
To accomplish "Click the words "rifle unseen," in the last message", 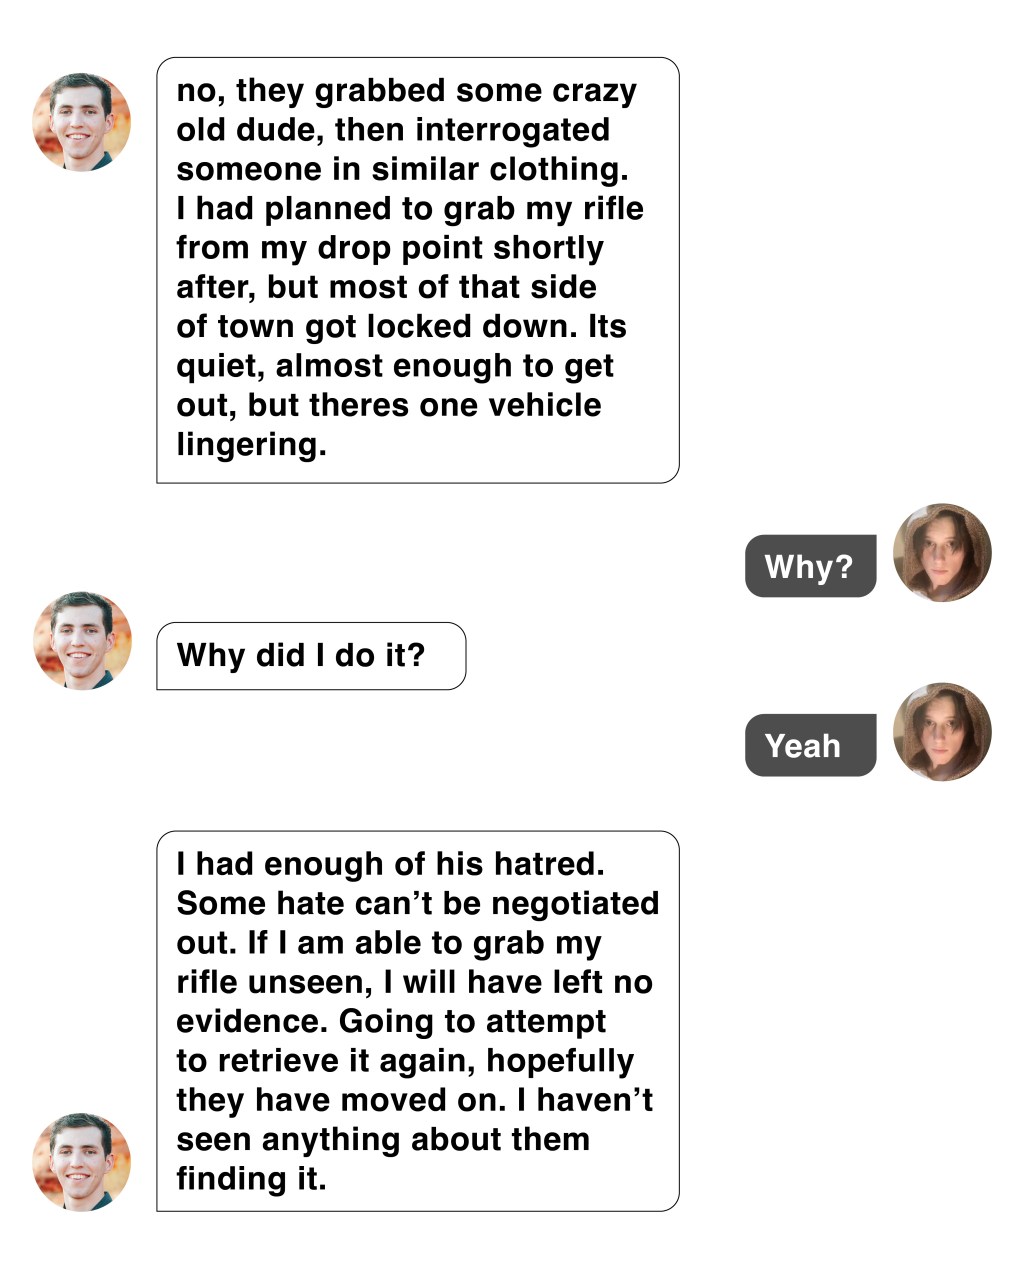I will click(274, 982).
